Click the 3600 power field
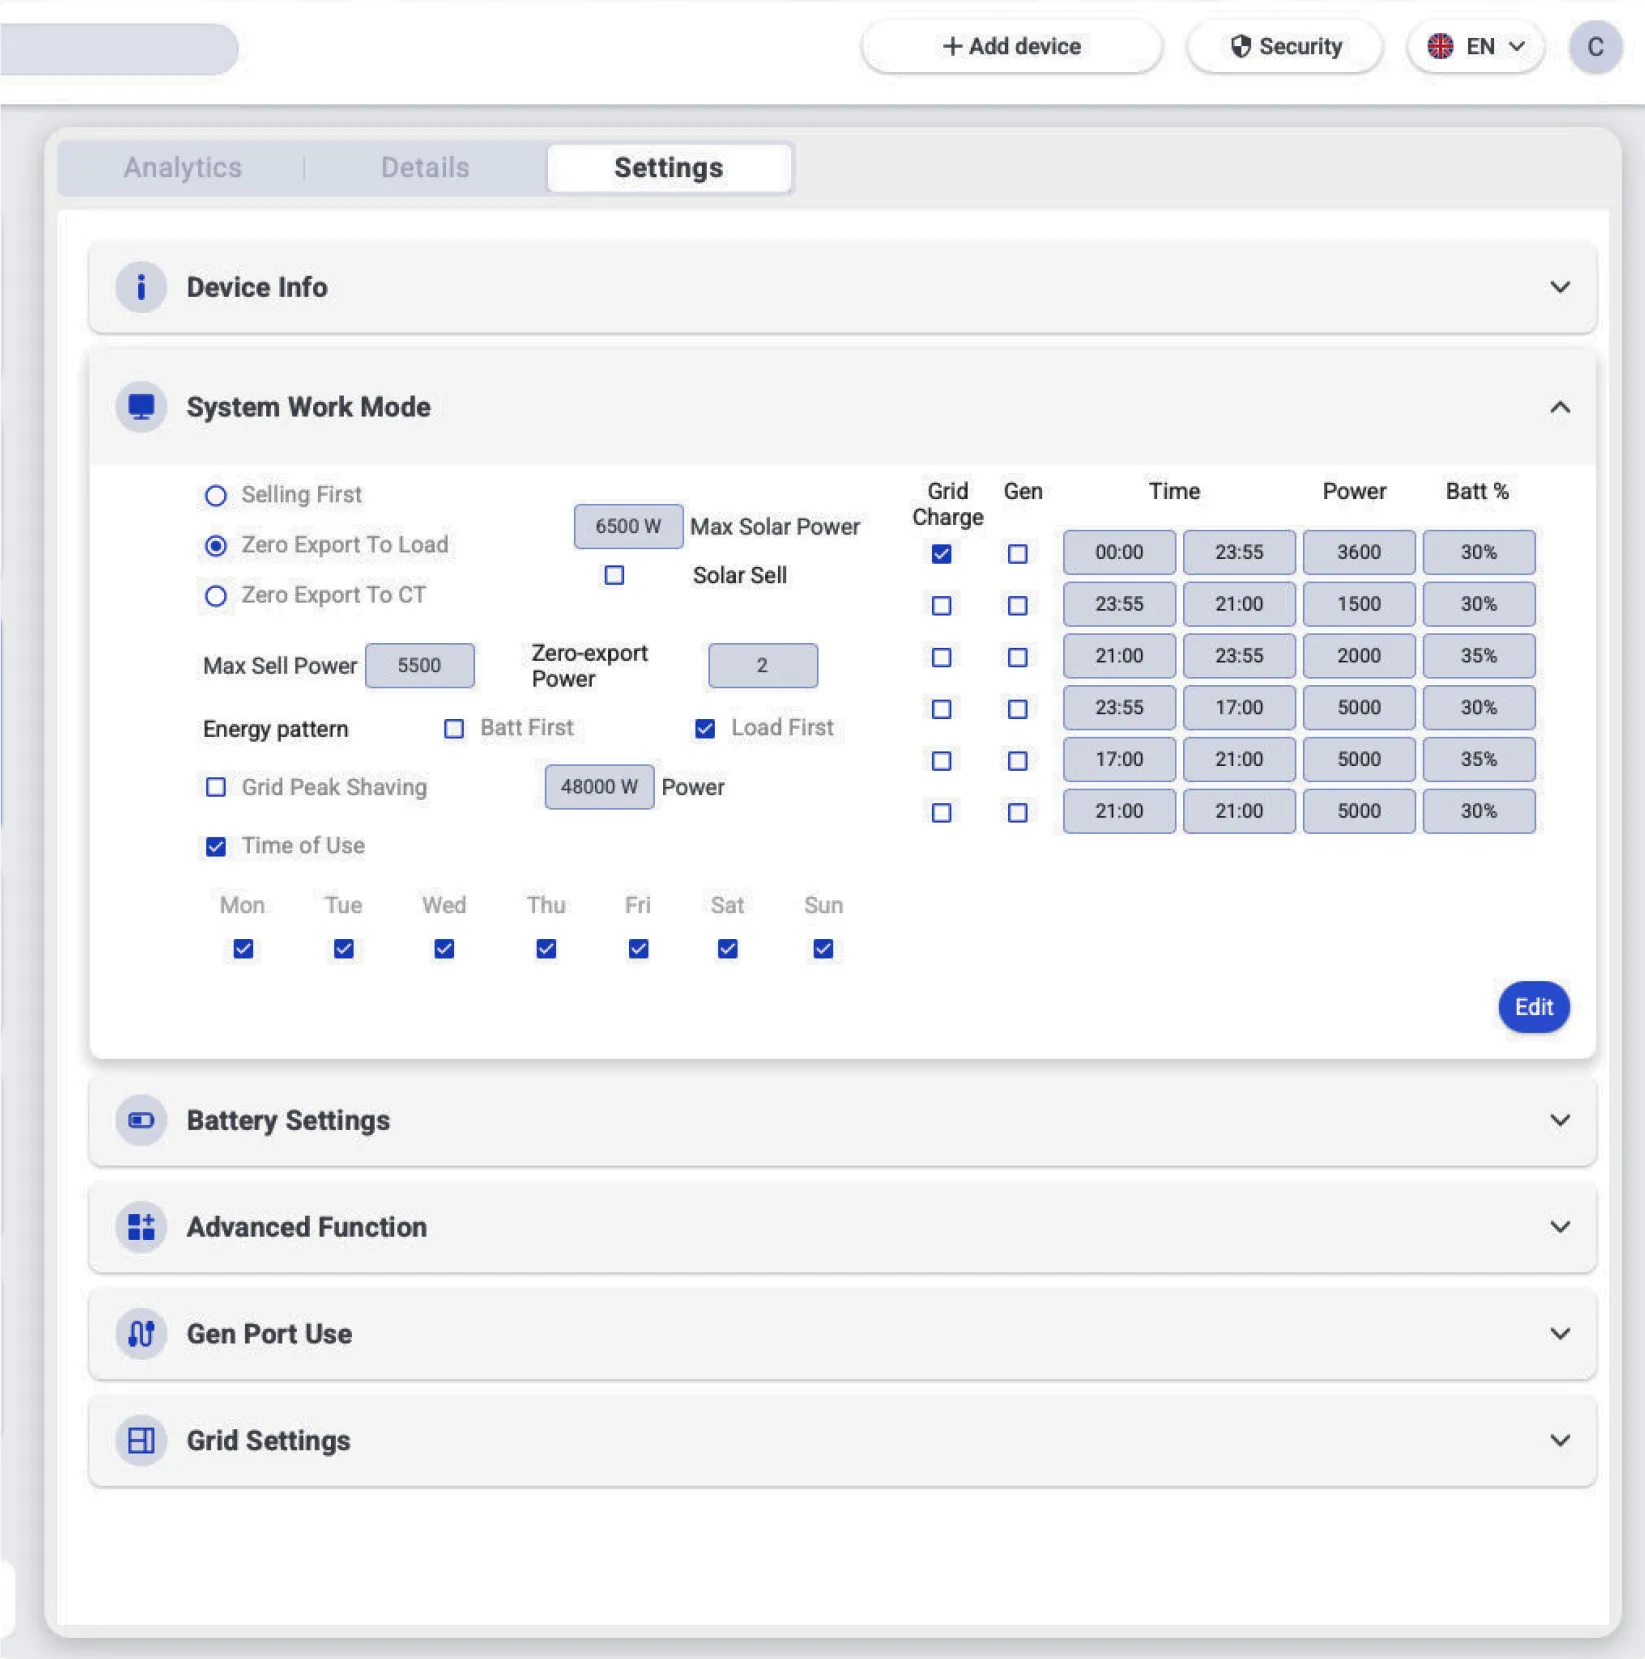Viewport: 1645px width, 1659px height. (x=1359, y=553)
